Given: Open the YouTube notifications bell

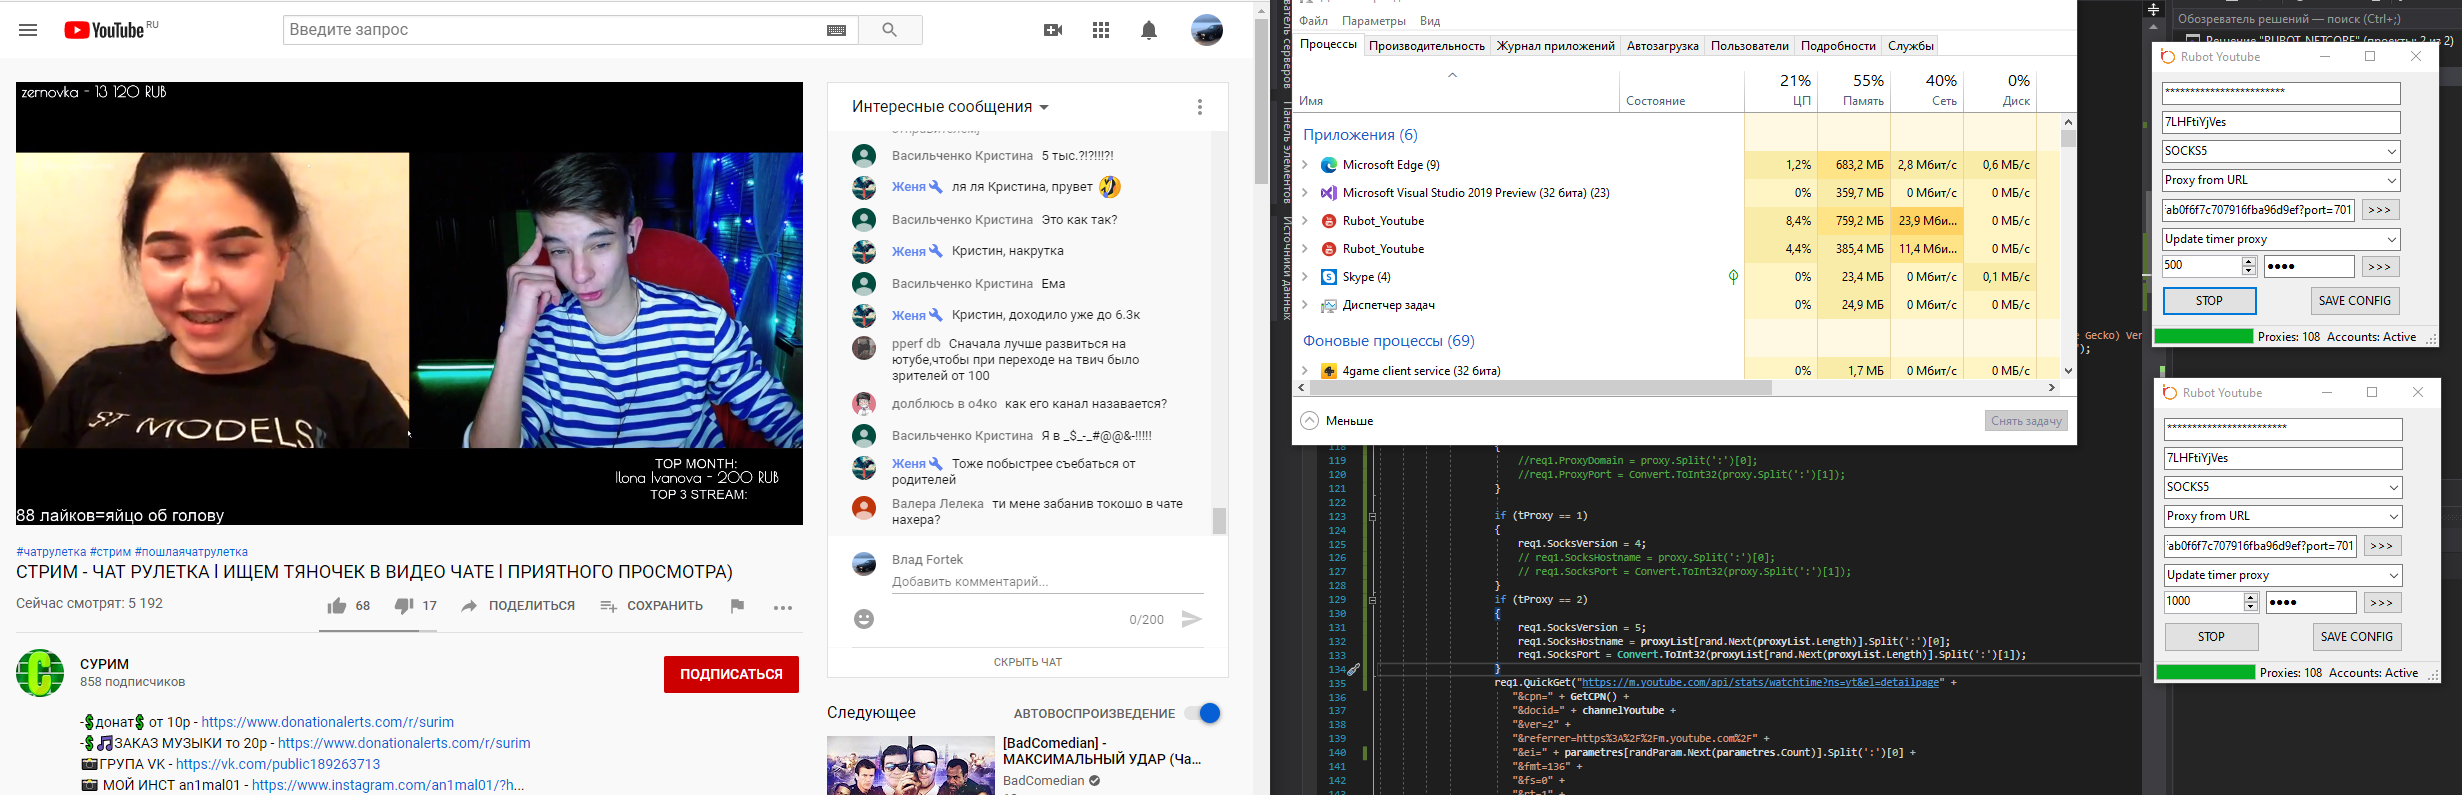Looking at the screenshot, I should point(1149,30).
